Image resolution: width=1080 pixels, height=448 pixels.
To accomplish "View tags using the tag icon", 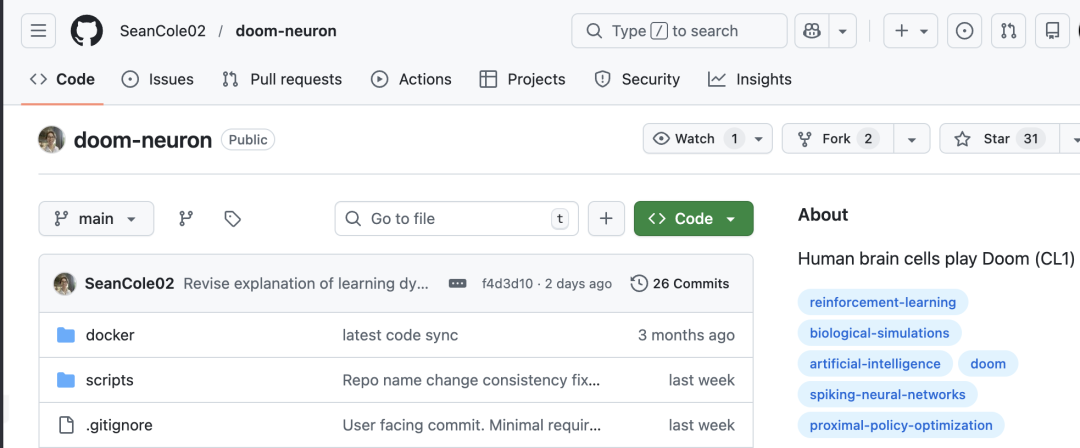I will [x=232, y=219].
